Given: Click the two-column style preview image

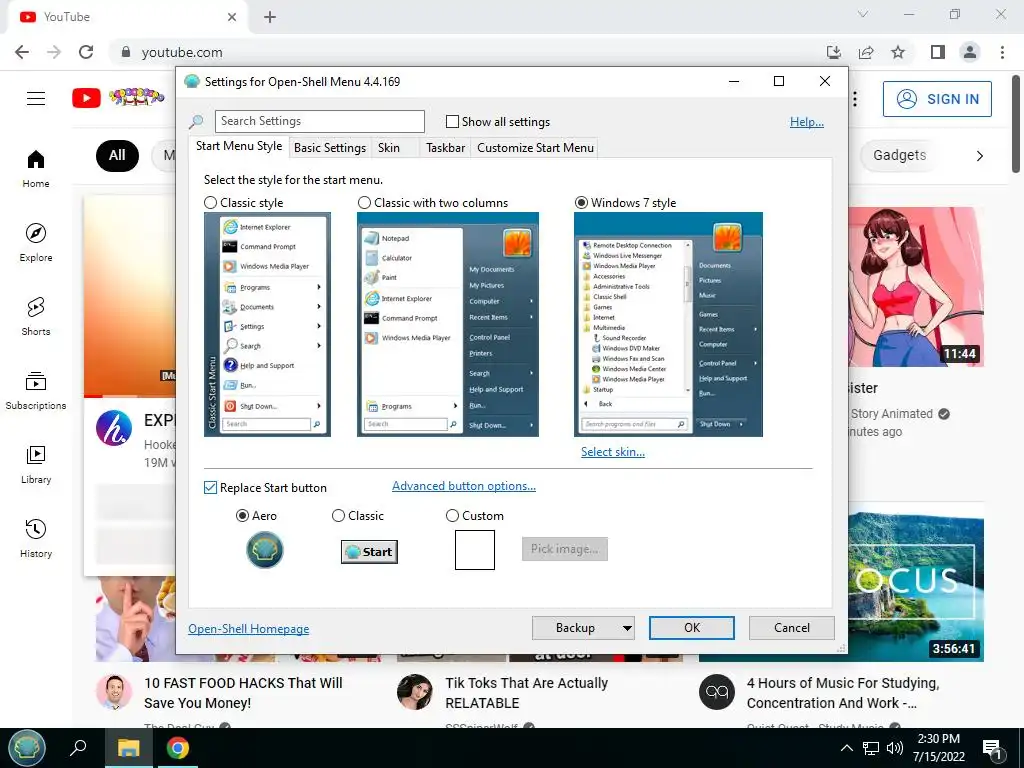Looking at the screenshot, I should [448, 325].
